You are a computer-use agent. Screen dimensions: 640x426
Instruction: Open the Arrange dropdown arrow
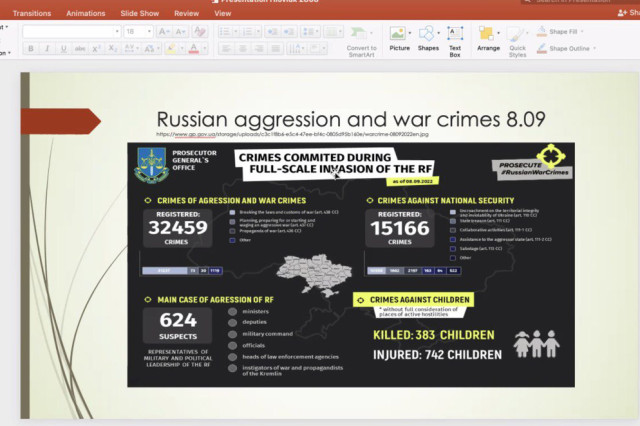(x=498, y=33)
